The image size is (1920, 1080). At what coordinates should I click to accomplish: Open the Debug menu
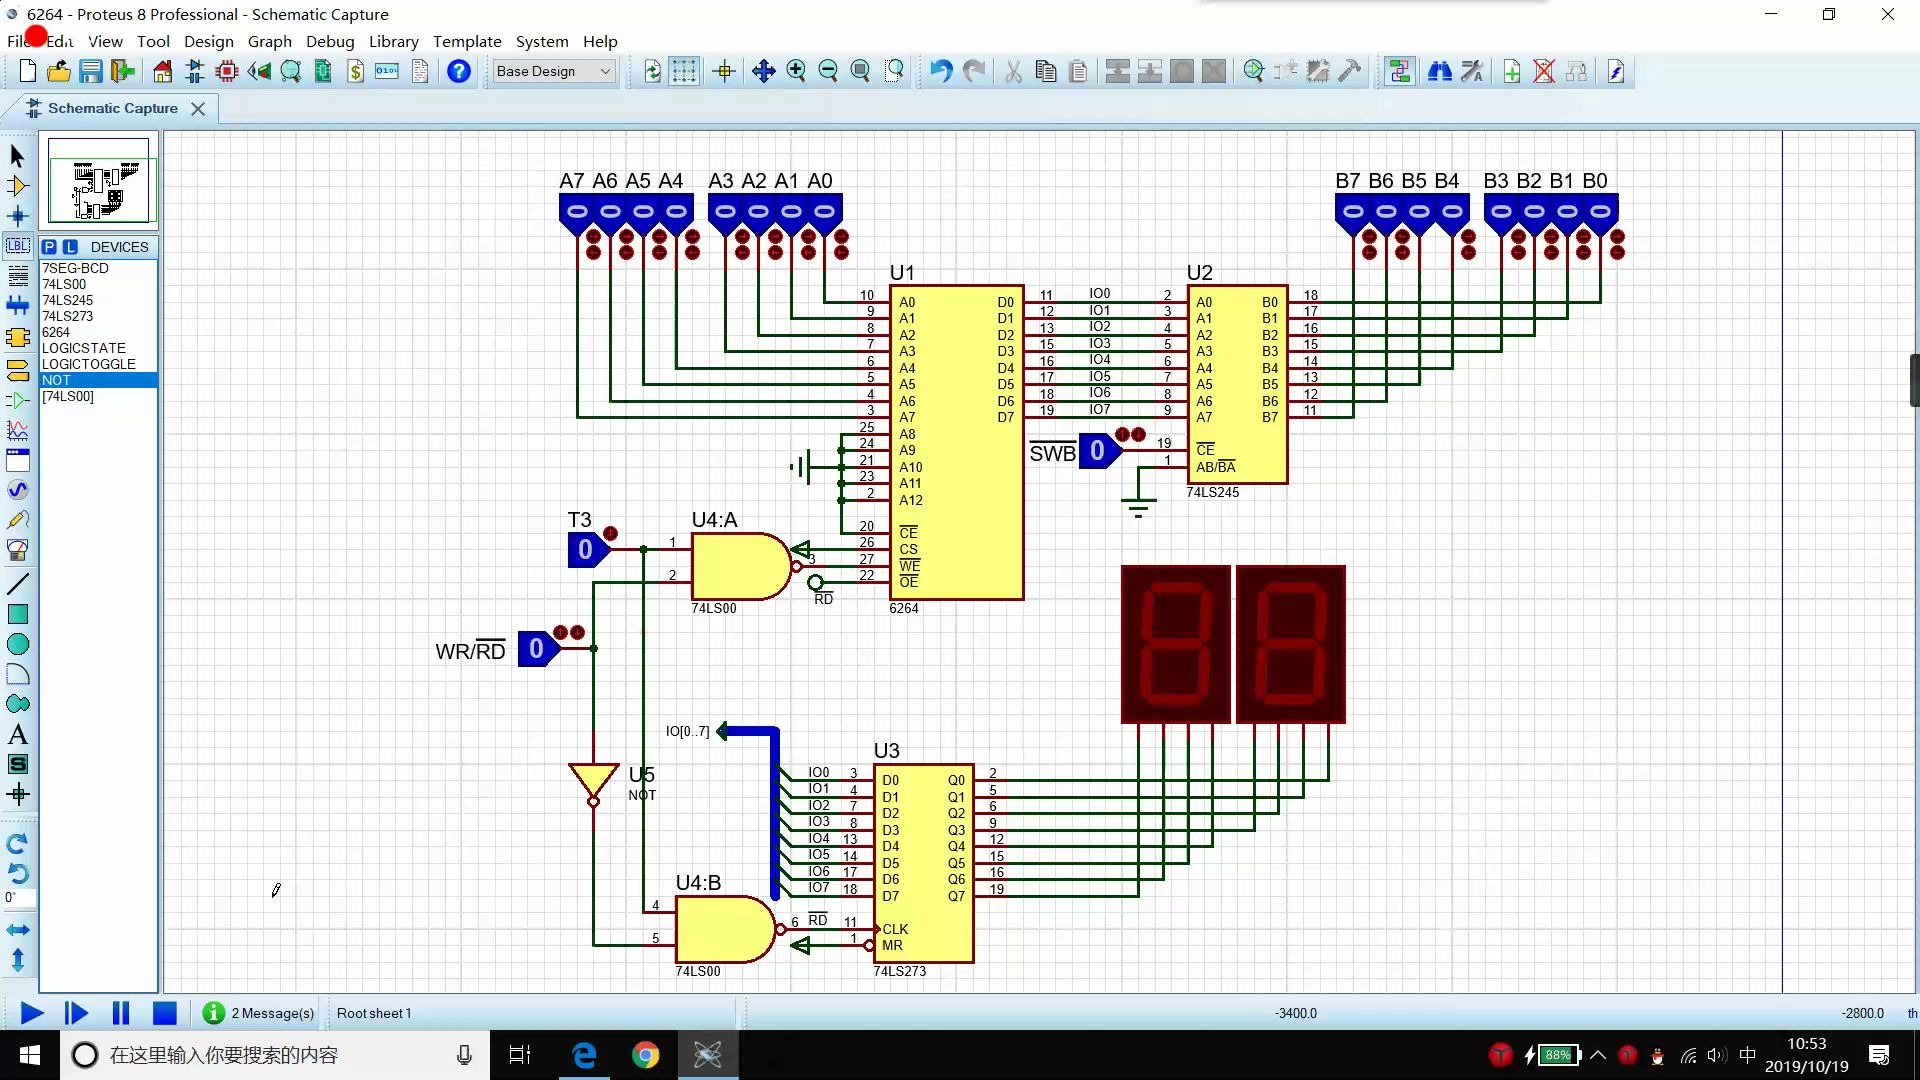(330, 41)
